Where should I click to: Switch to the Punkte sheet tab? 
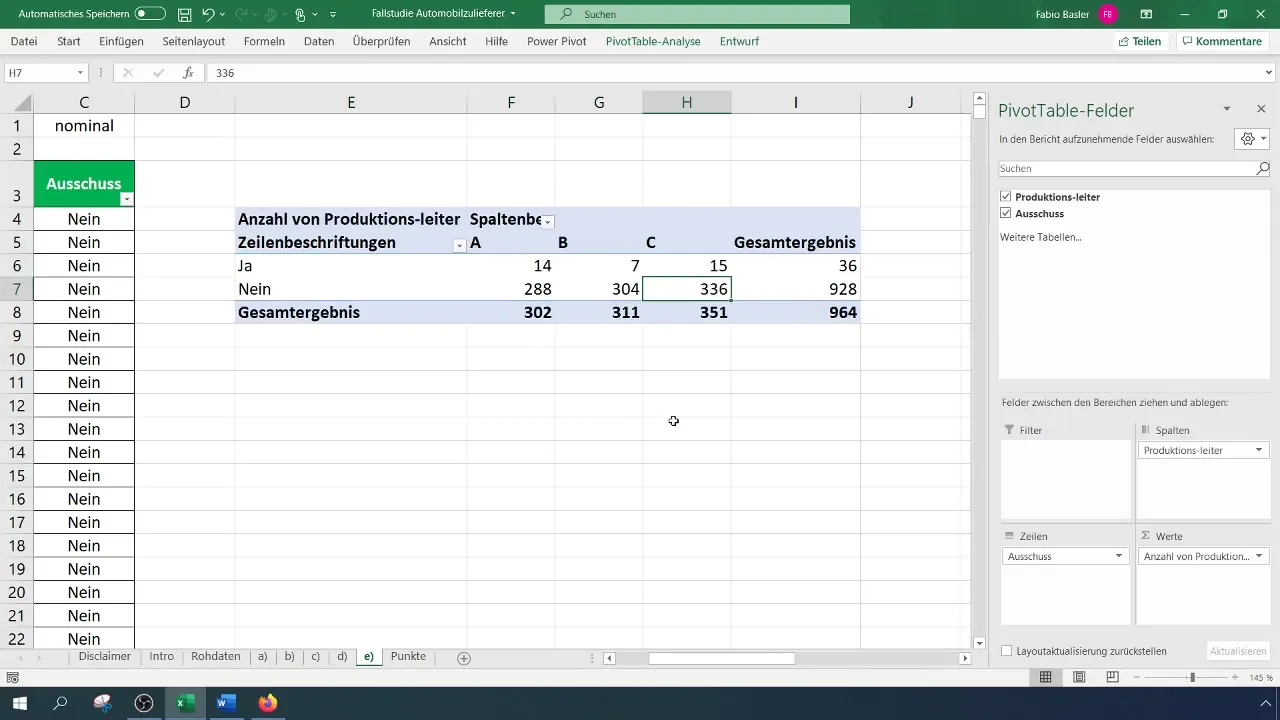pyautogui.click(x=408, y=657)
